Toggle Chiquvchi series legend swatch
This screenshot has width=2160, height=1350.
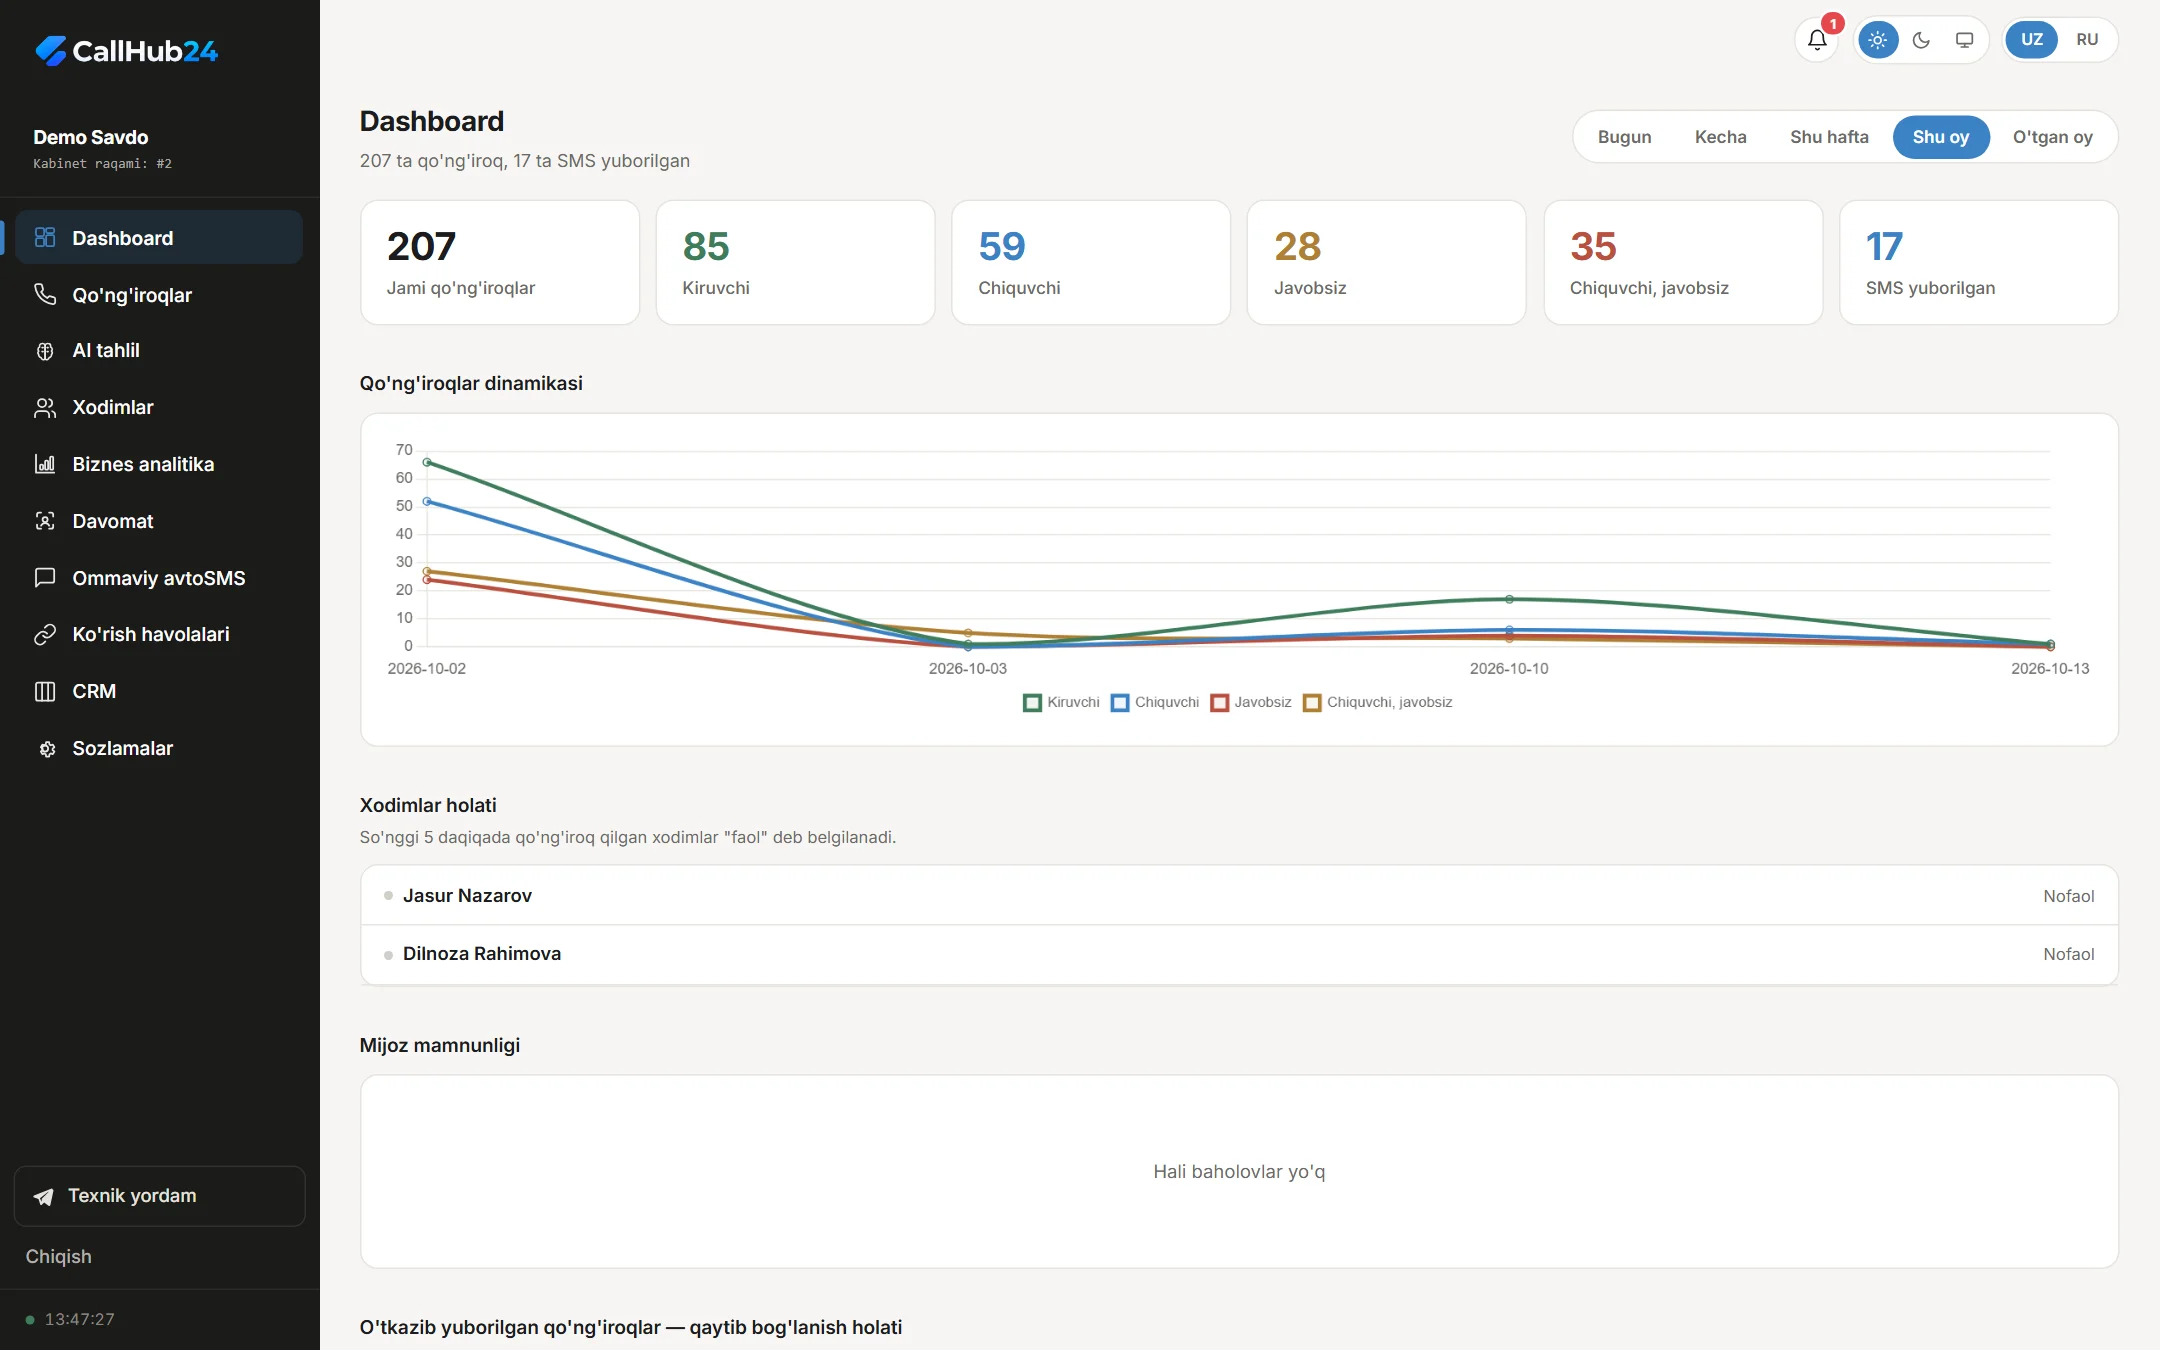pyautogui.click(x=1120, y=702)
